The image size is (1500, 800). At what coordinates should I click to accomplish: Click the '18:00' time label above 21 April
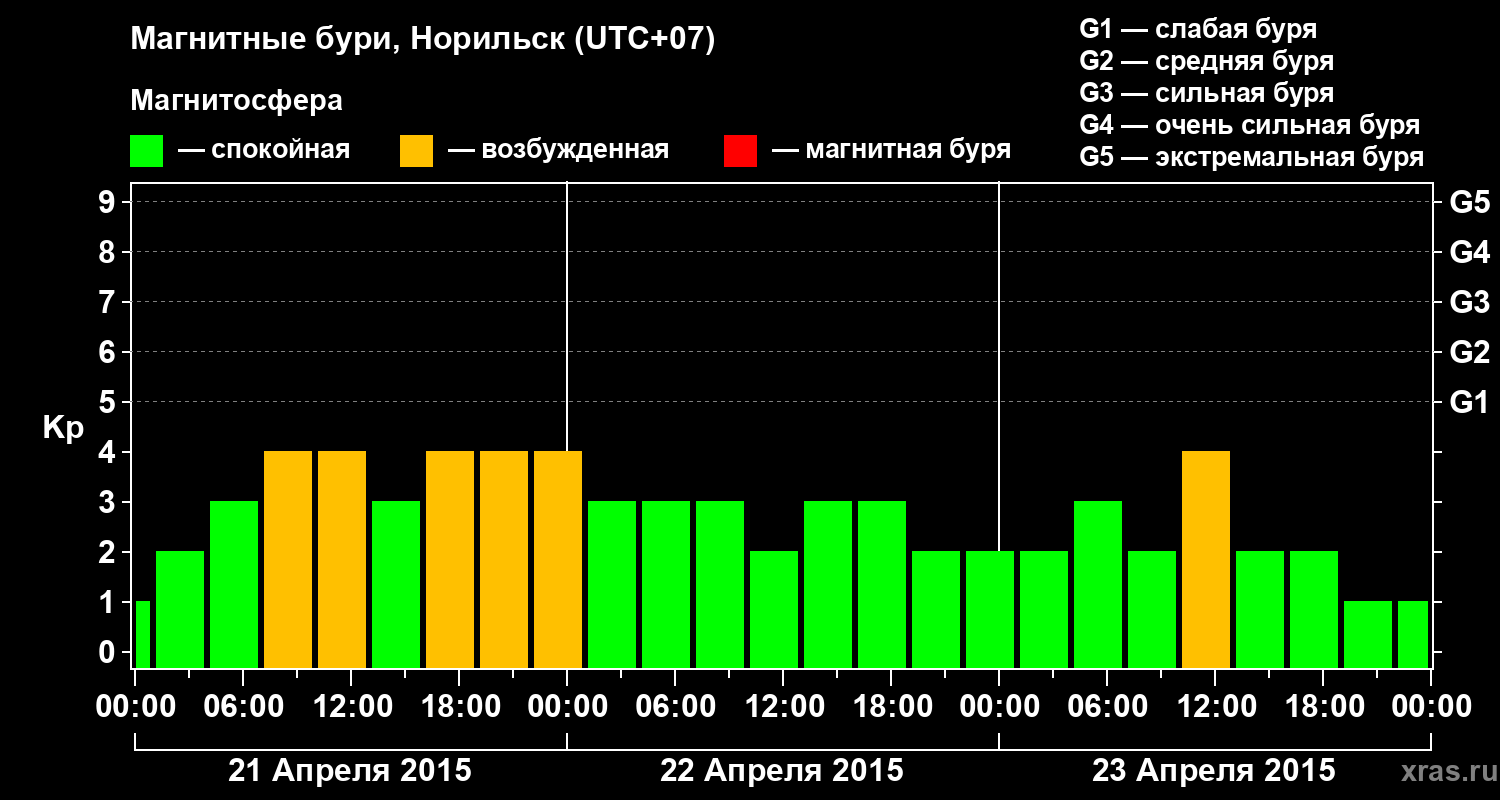459,707
